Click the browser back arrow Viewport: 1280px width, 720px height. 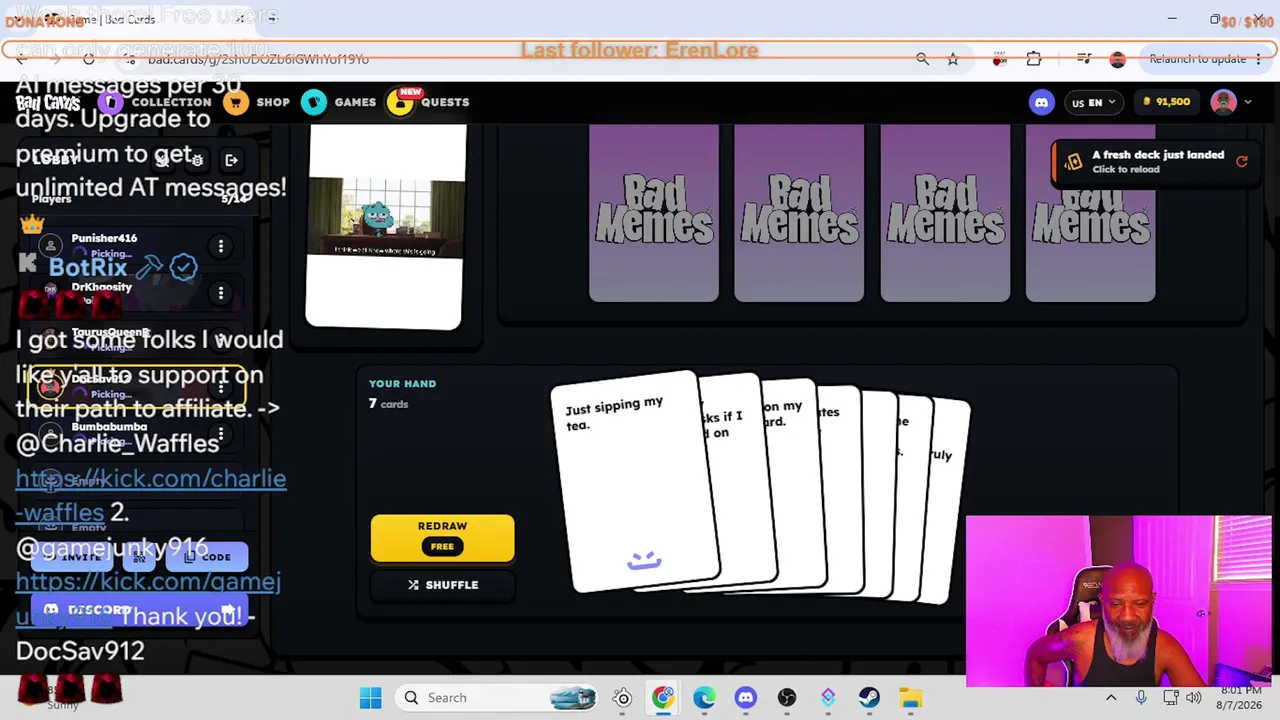pyautogui.click(x=21, y=59)
